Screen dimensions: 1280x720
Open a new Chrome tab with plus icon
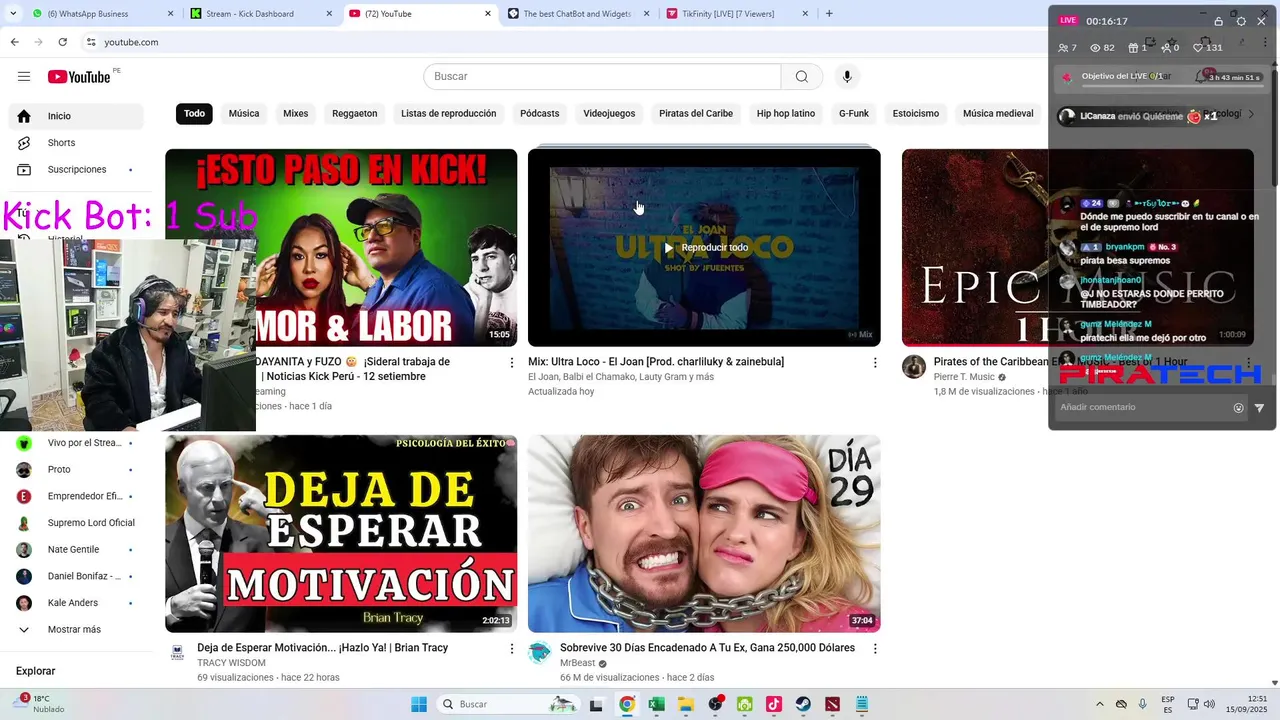click(x=829, y=14)
